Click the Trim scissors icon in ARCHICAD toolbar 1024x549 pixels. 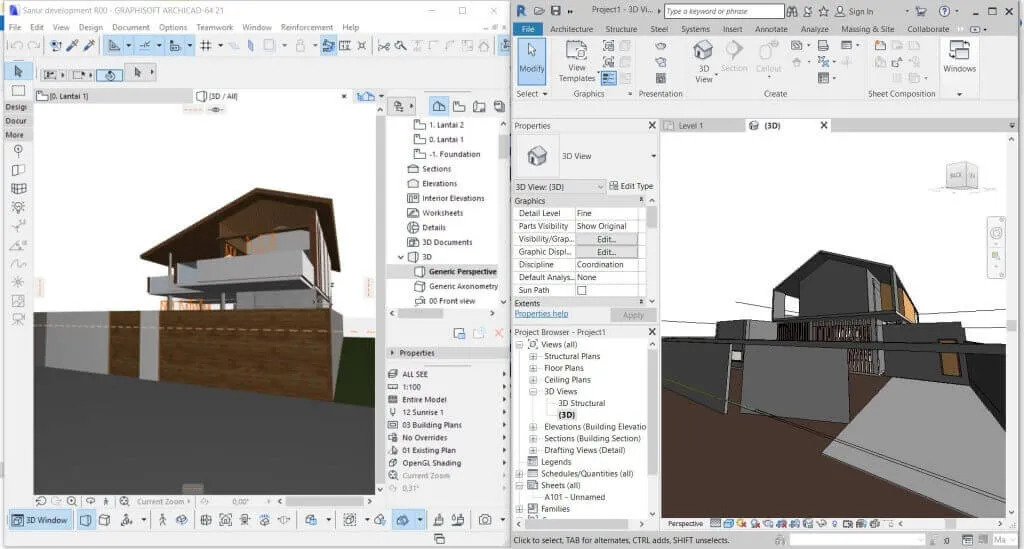pyautogui.click(x=384, y=46)
